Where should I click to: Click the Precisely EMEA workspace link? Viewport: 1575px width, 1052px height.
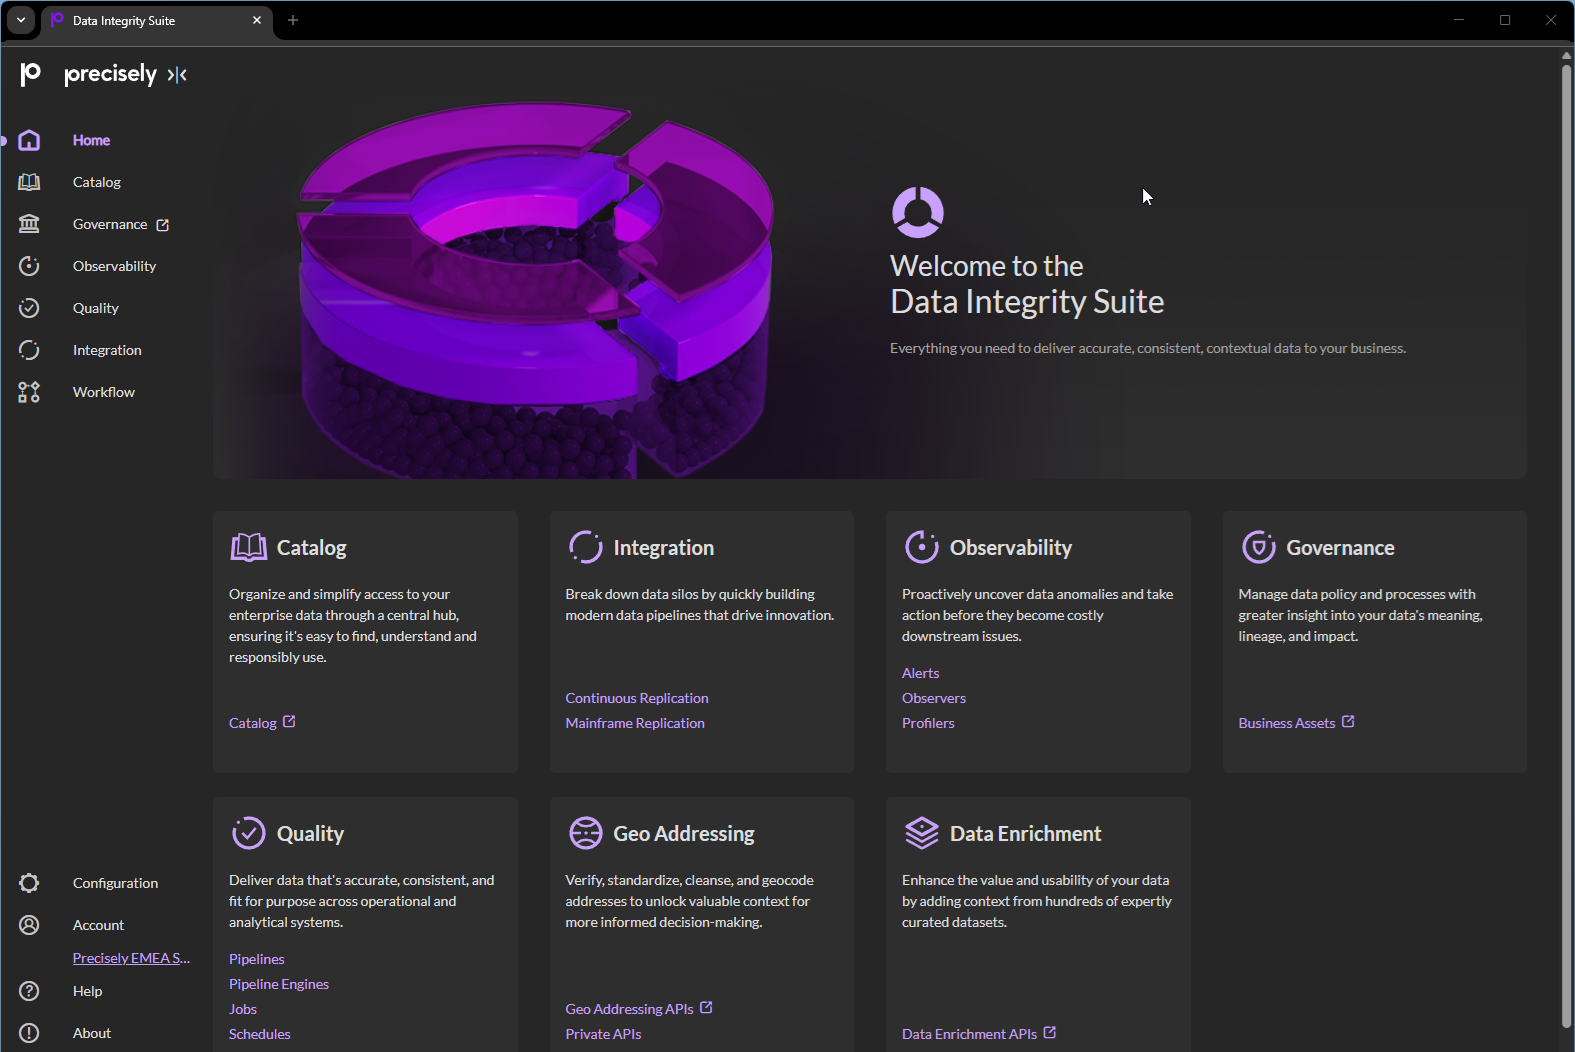[x=131, y=958]
